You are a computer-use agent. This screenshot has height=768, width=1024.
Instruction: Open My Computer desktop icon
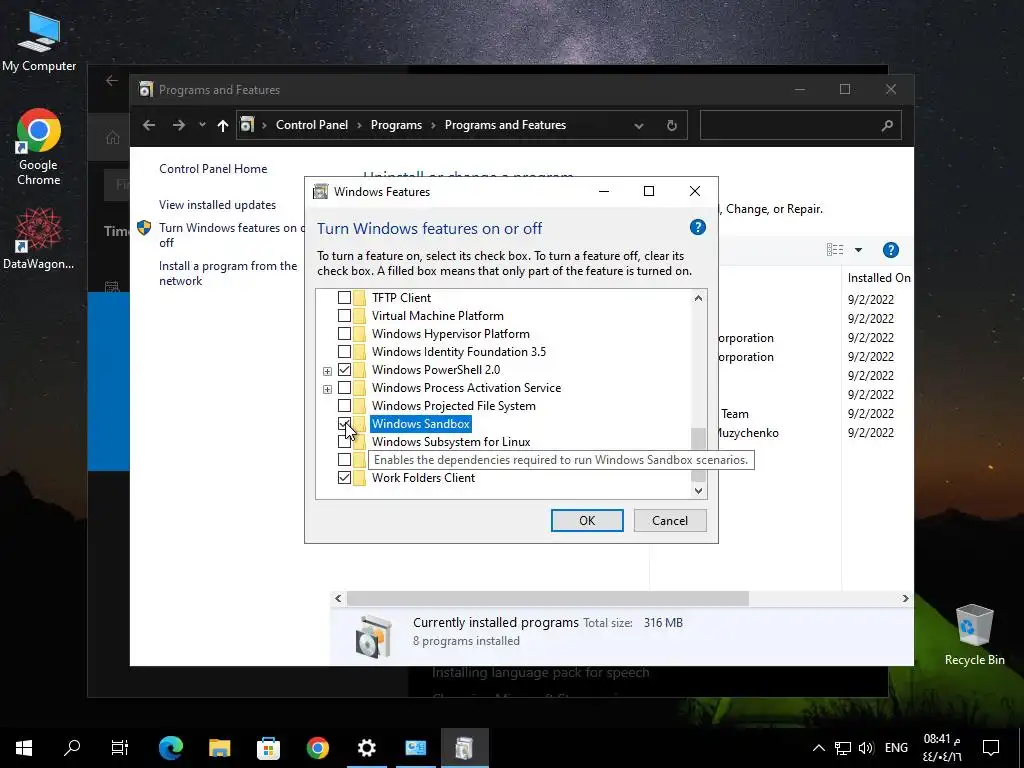39,42
